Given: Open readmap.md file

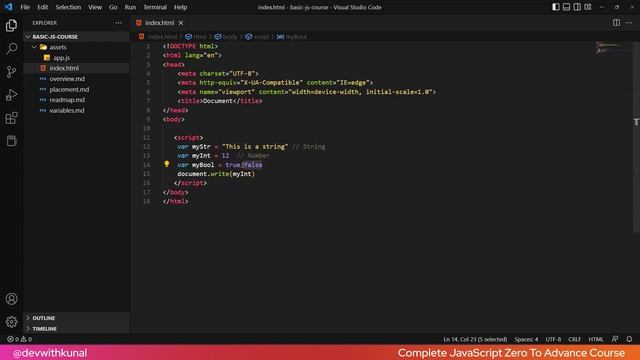Looking at the screenshot, I should 76,100.
